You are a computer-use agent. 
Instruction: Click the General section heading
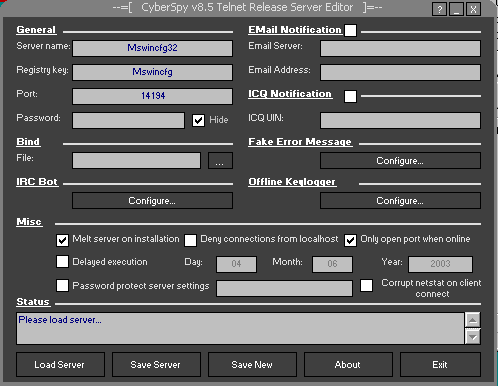click(x=36, y=30)
